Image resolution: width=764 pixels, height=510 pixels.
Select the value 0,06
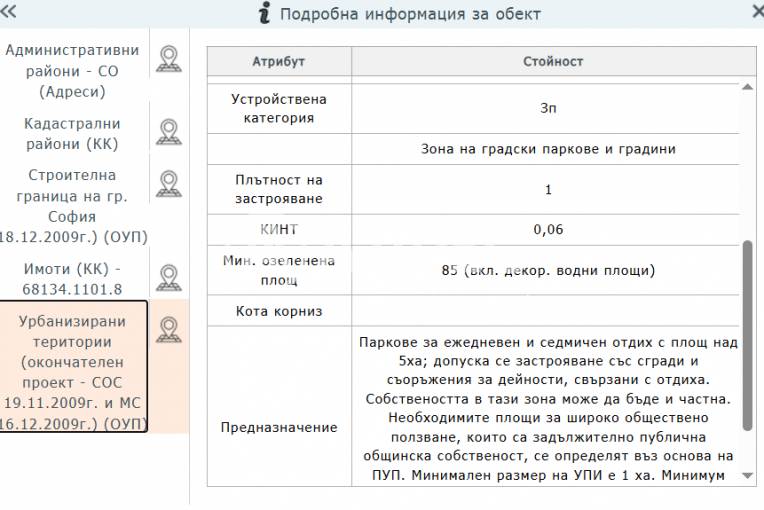548,229
